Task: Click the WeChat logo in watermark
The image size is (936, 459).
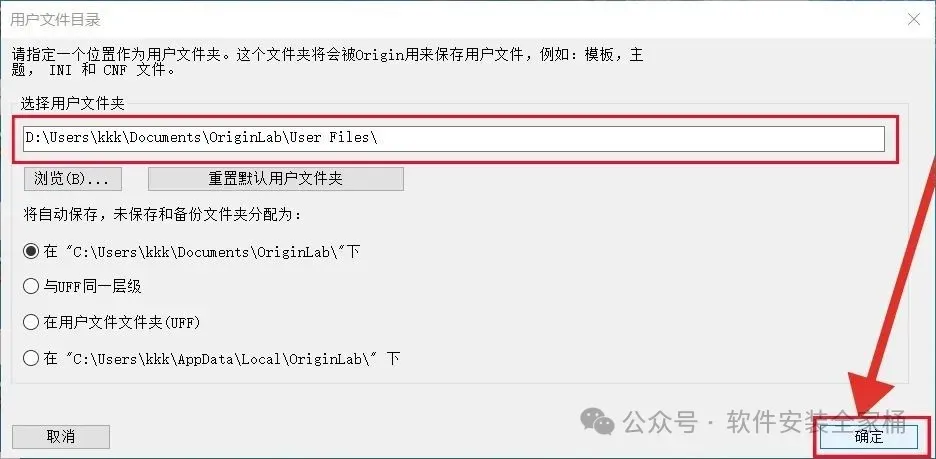Action: tap(597, 421)
